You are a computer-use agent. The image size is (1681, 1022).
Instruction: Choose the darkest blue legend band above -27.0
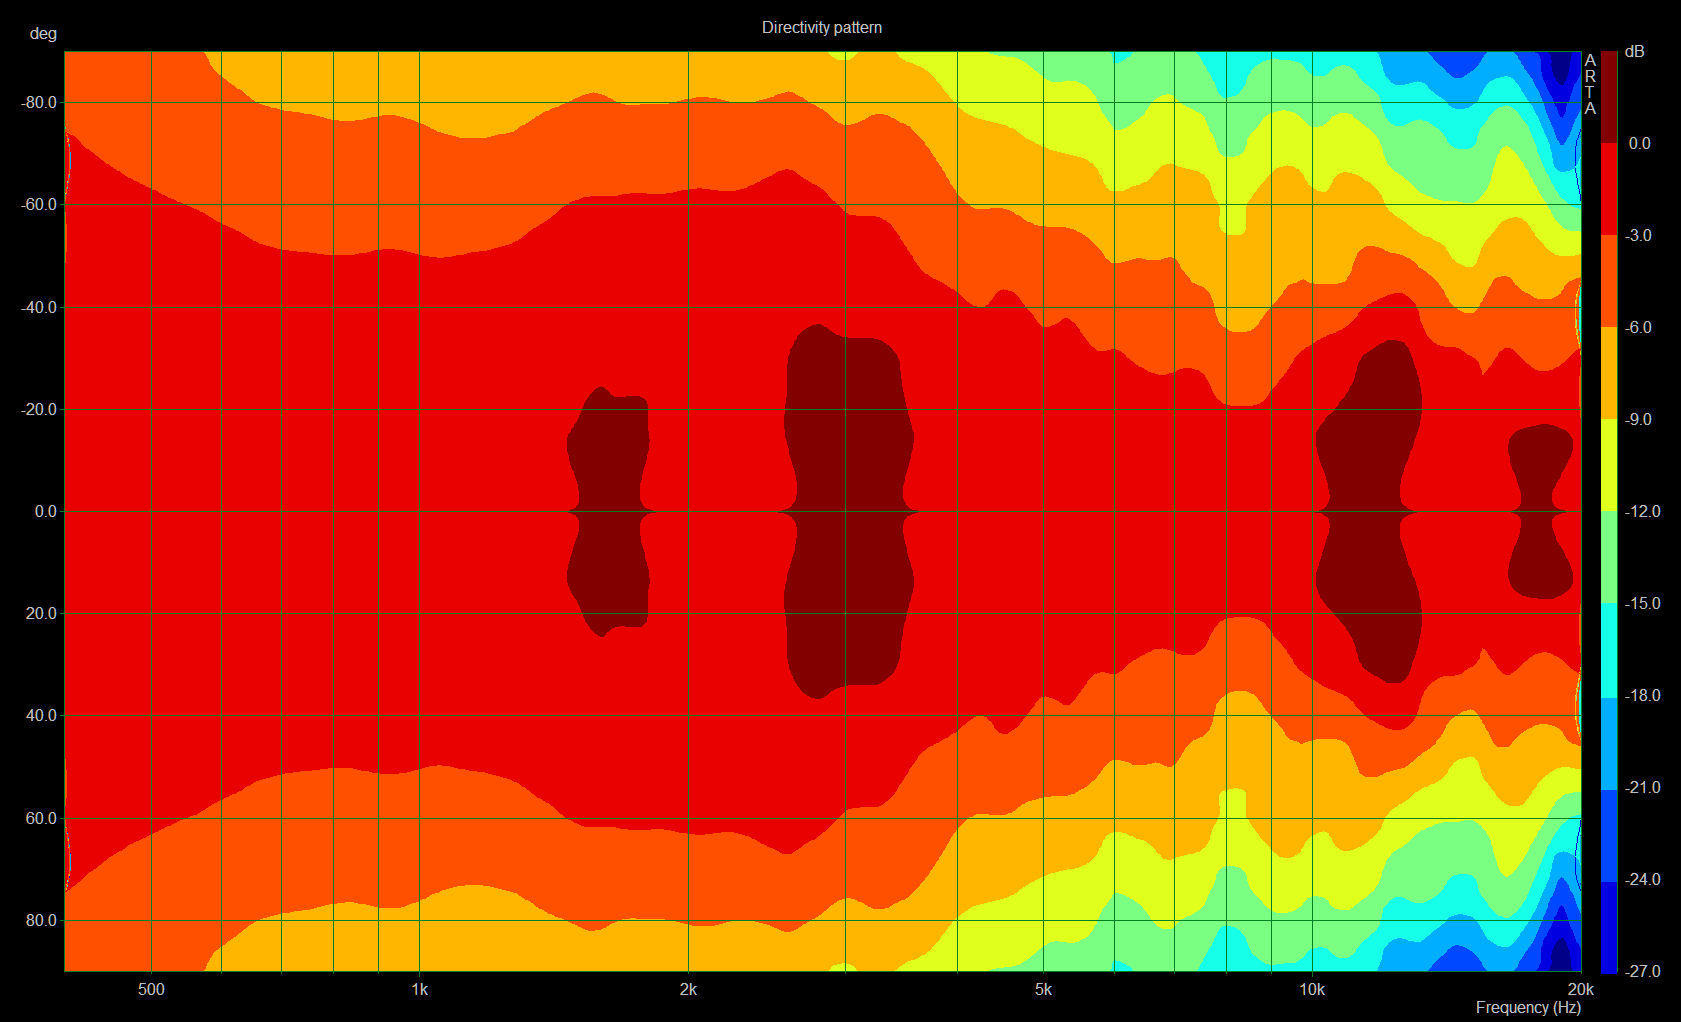(1609, 926)
